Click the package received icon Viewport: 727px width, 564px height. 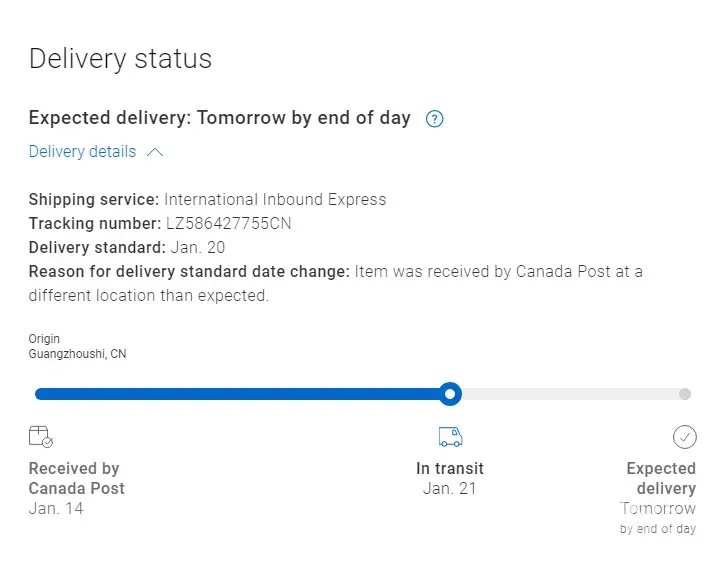(41, 436)
